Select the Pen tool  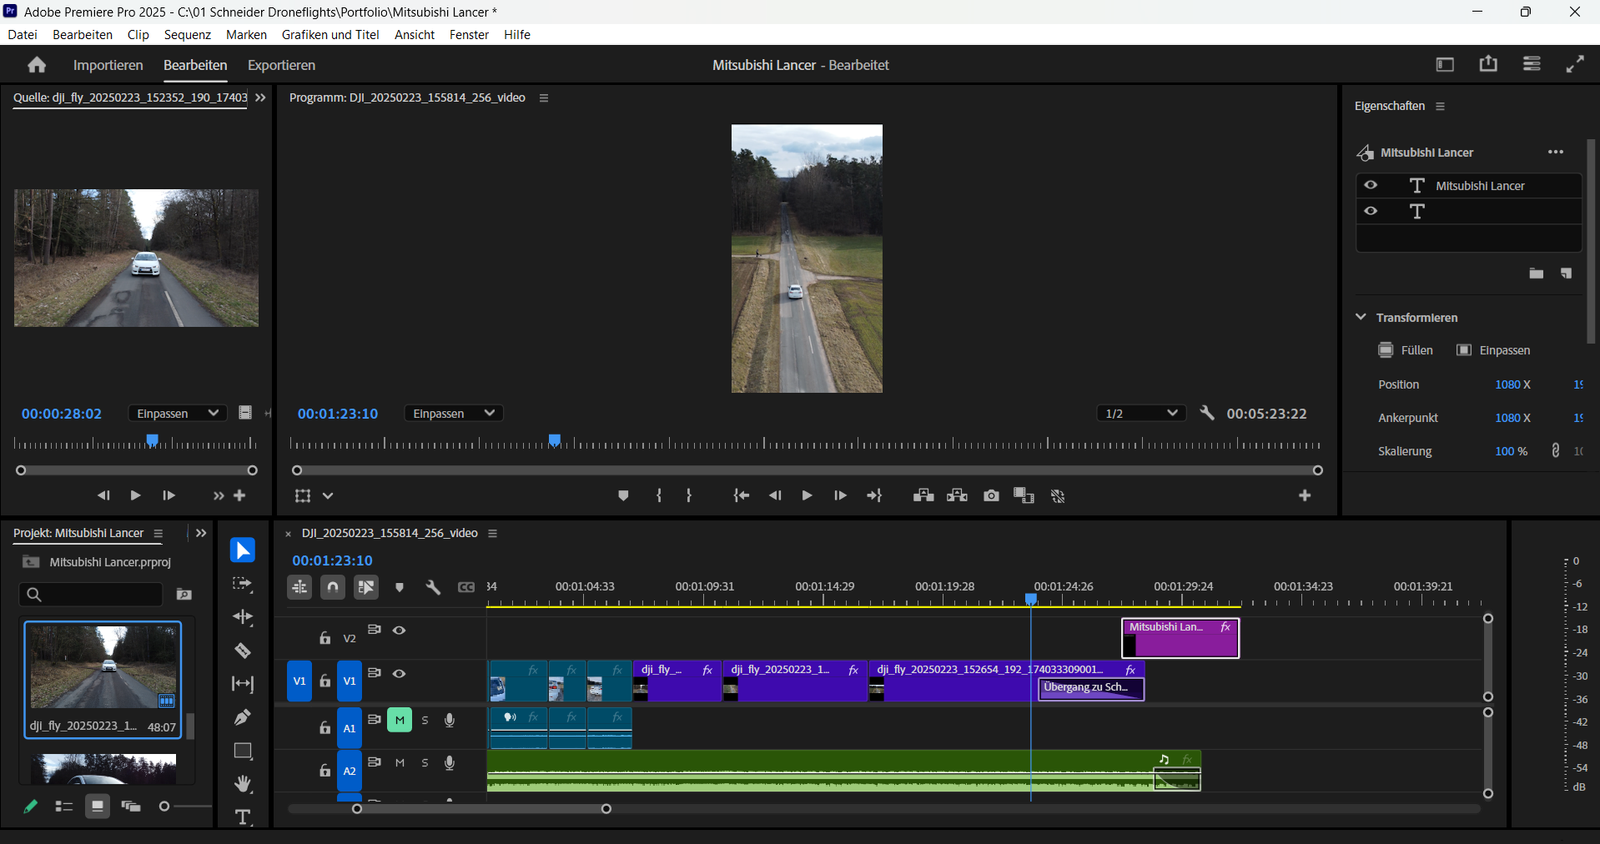pos(243,717)
